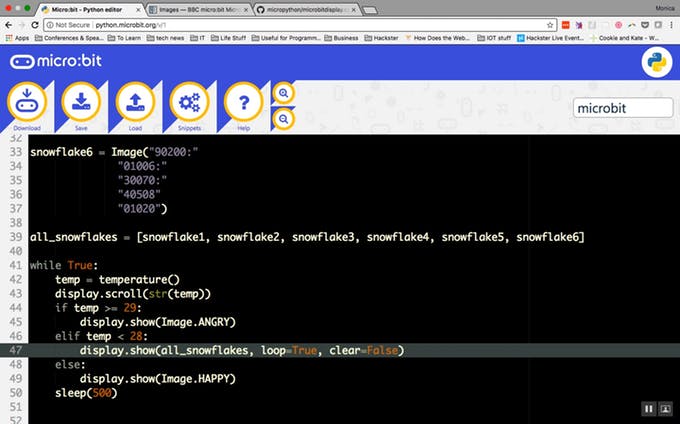The height and width of the screenshot is (424, 680).
Task: Open the Help question mark button
Action: tap(244, 102)
